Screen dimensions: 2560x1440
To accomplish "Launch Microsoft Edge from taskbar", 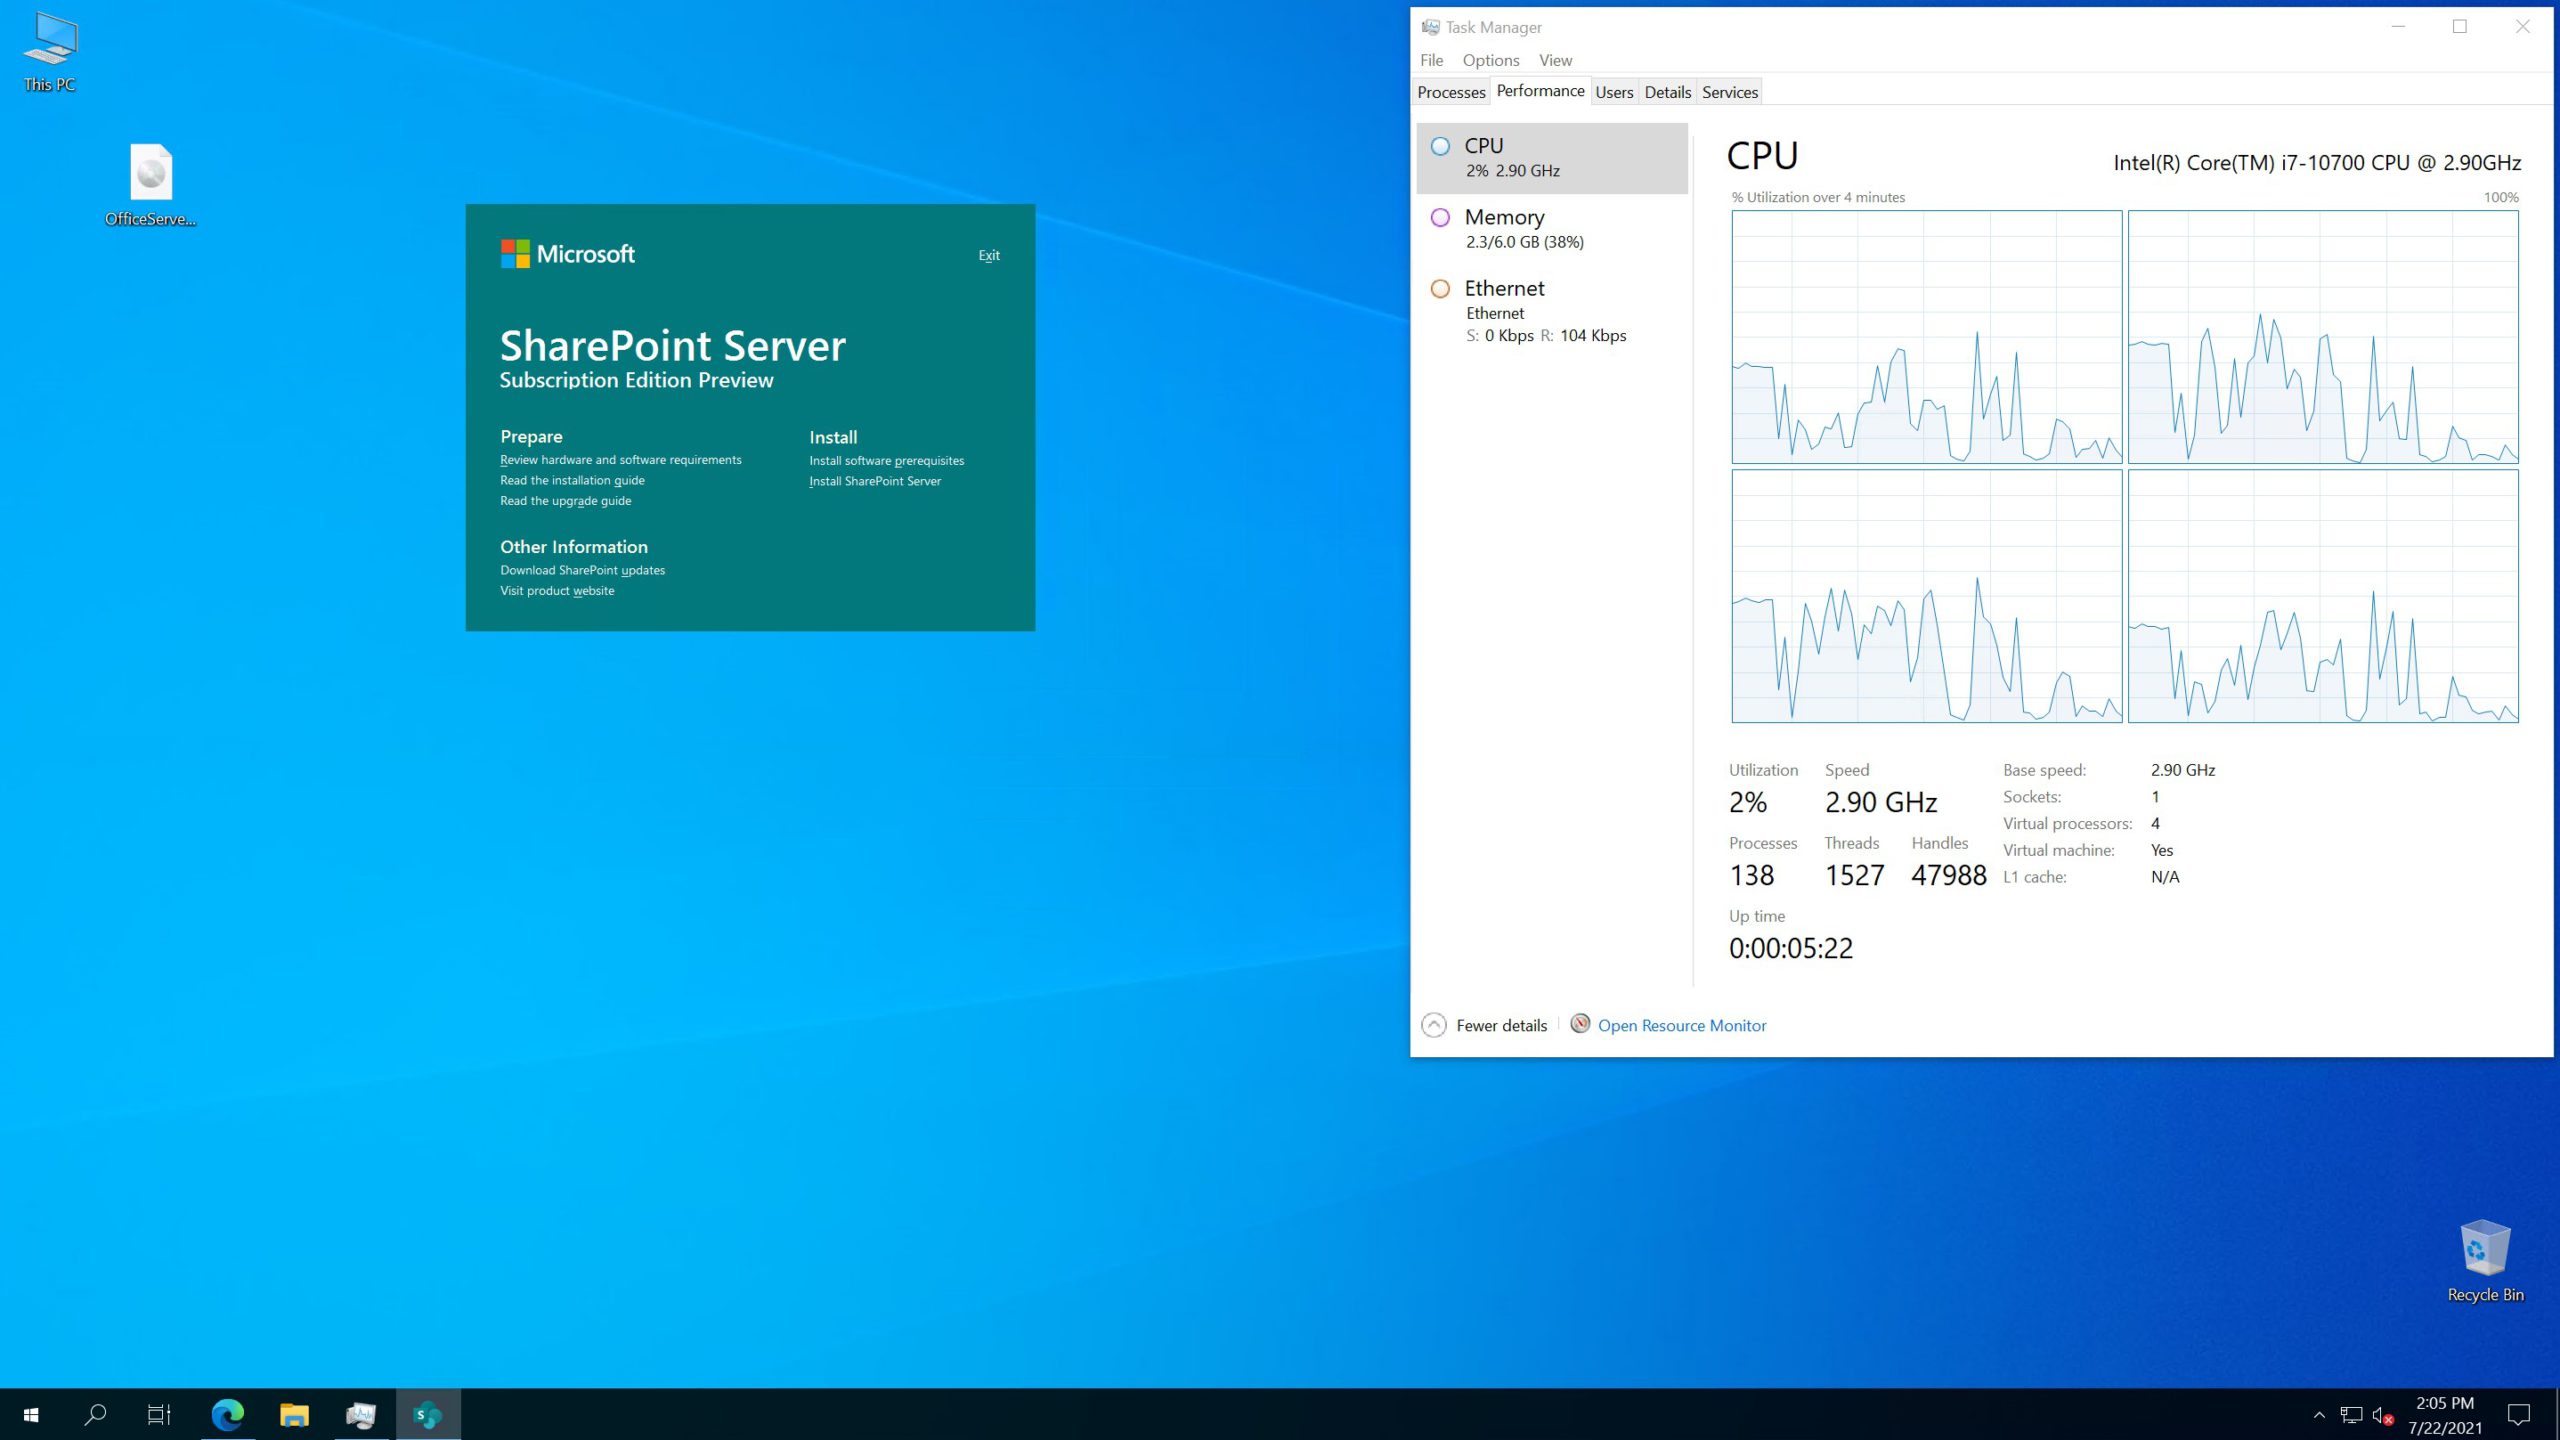I will pos(228,1415).
